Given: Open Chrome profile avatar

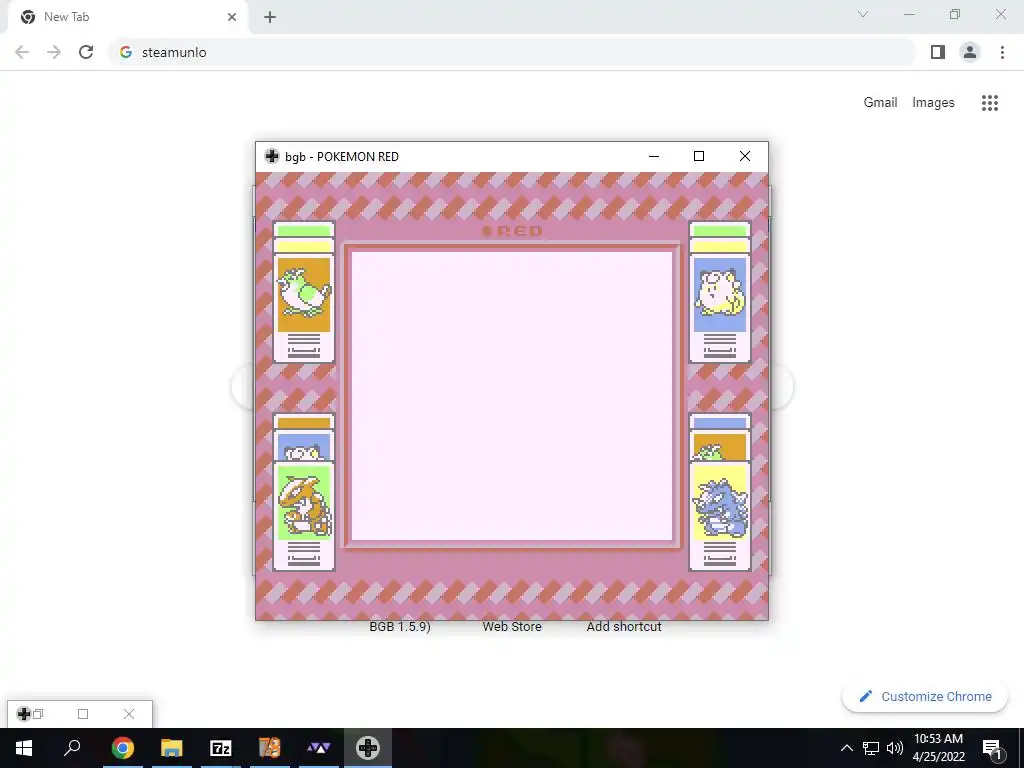Looking at the screenshot, I should (970, 52).
